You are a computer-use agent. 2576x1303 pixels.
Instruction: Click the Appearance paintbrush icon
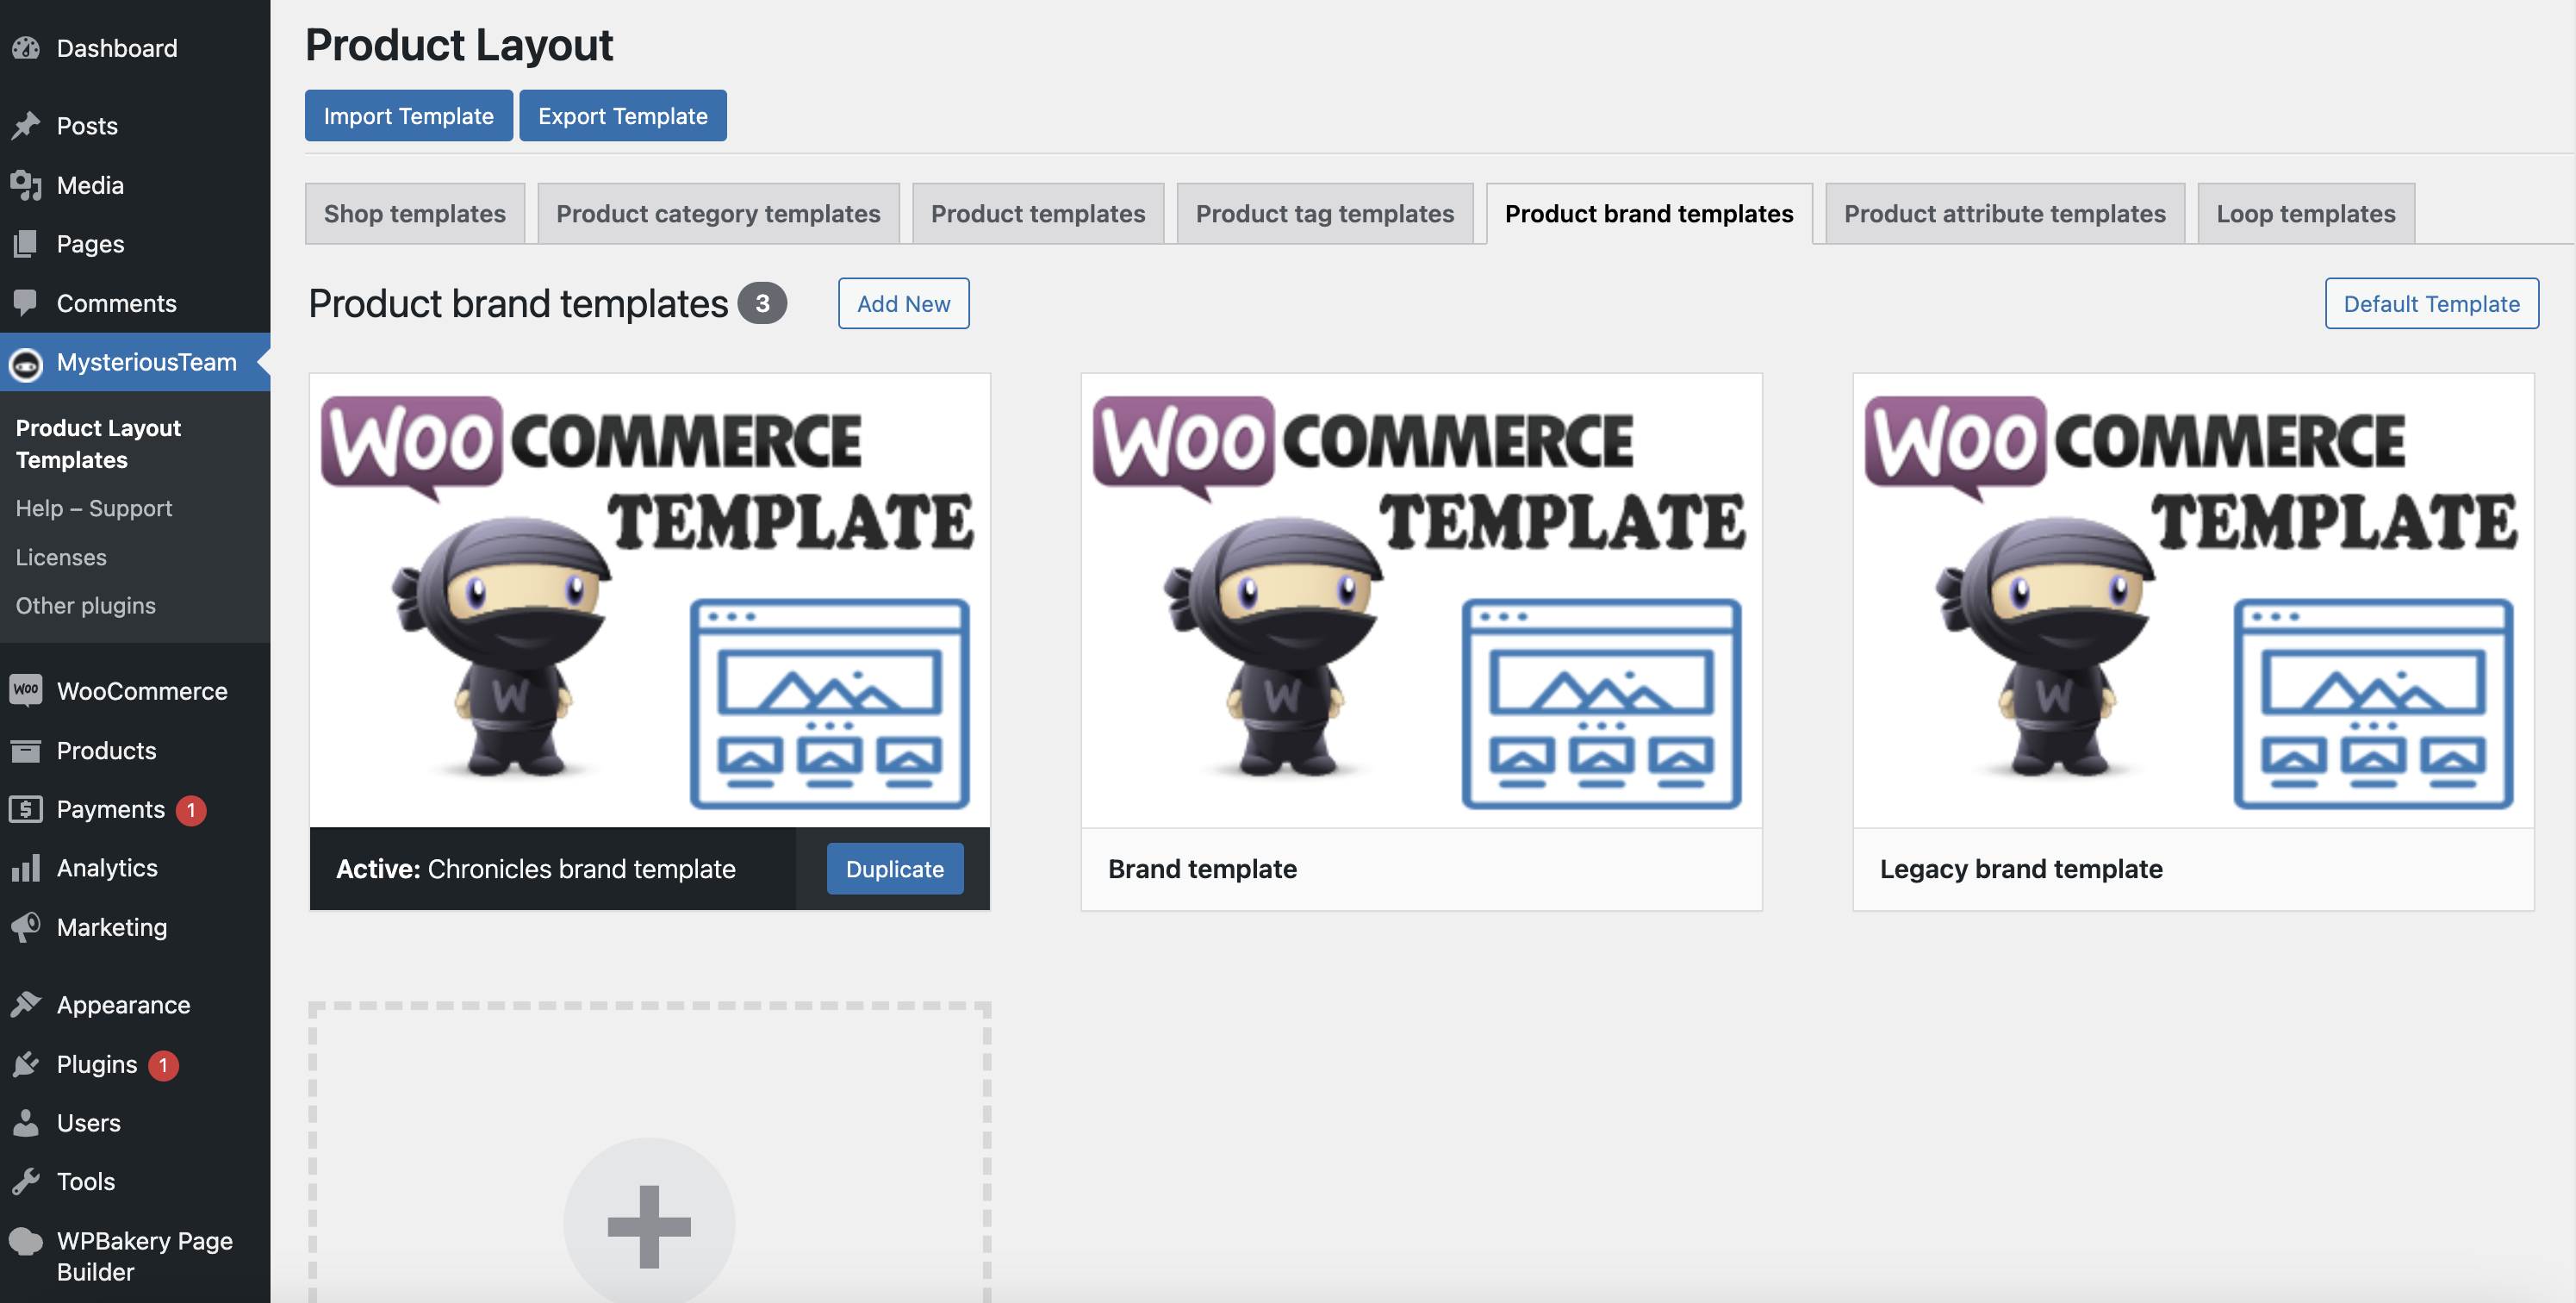click(26, 1004)
